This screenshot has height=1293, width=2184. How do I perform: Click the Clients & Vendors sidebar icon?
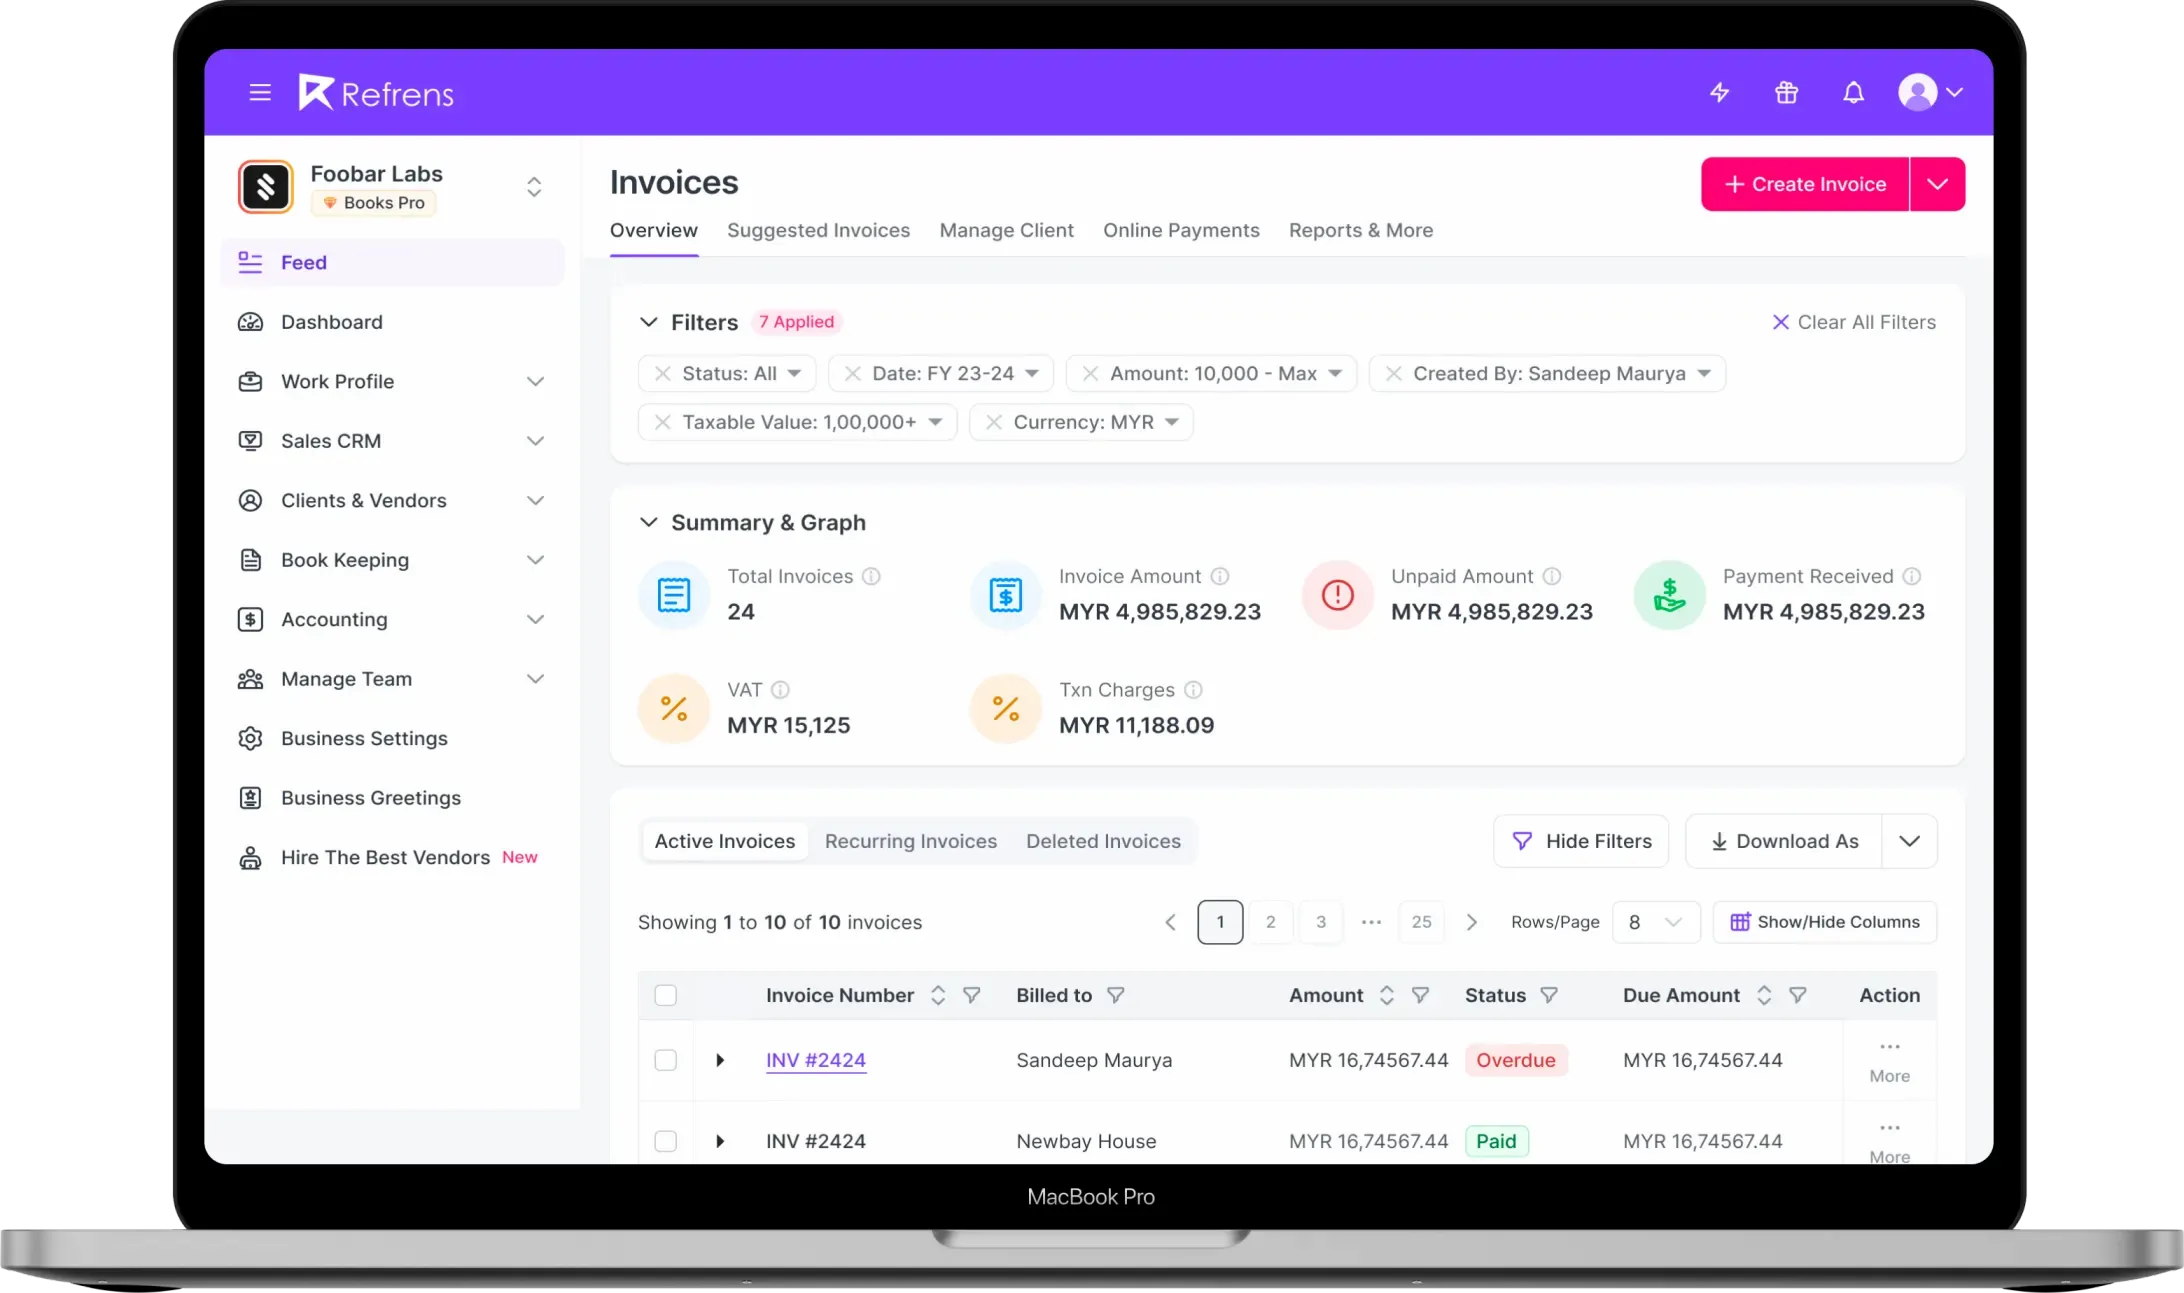coord(249,500)
